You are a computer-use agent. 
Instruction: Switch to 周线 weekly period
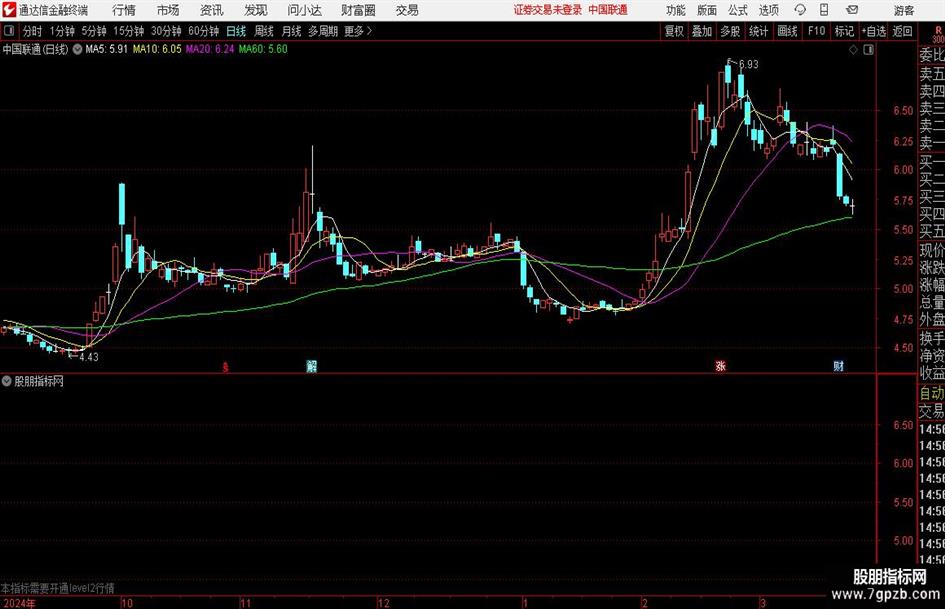(x=264, y=31)
